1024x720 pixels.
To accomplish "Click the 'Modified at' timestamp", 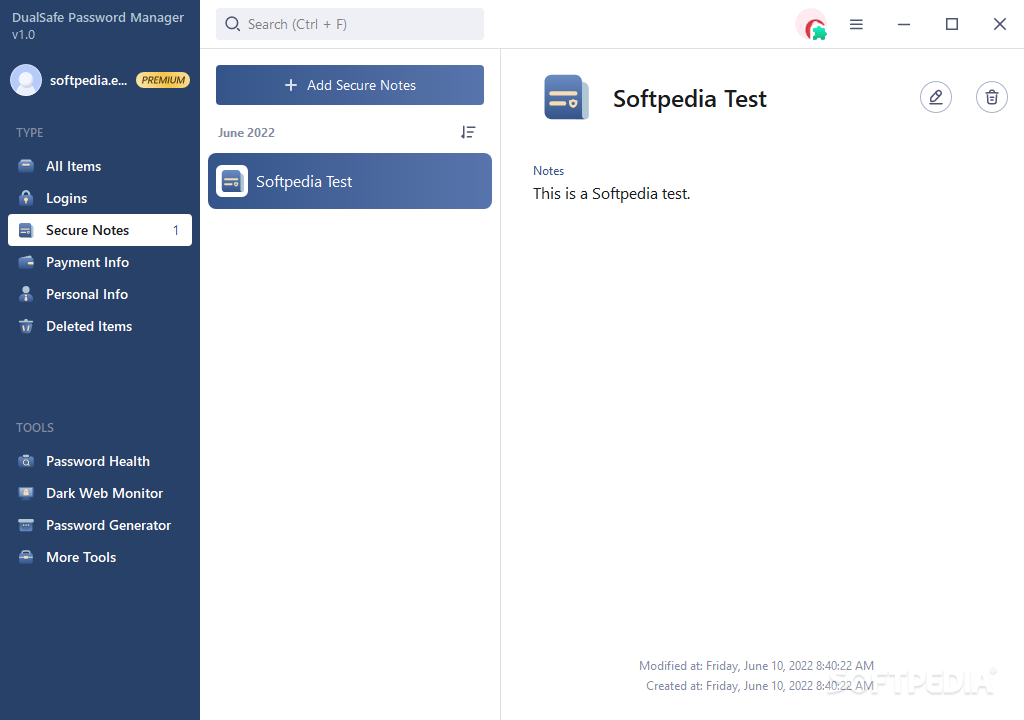I will point(756,666).
